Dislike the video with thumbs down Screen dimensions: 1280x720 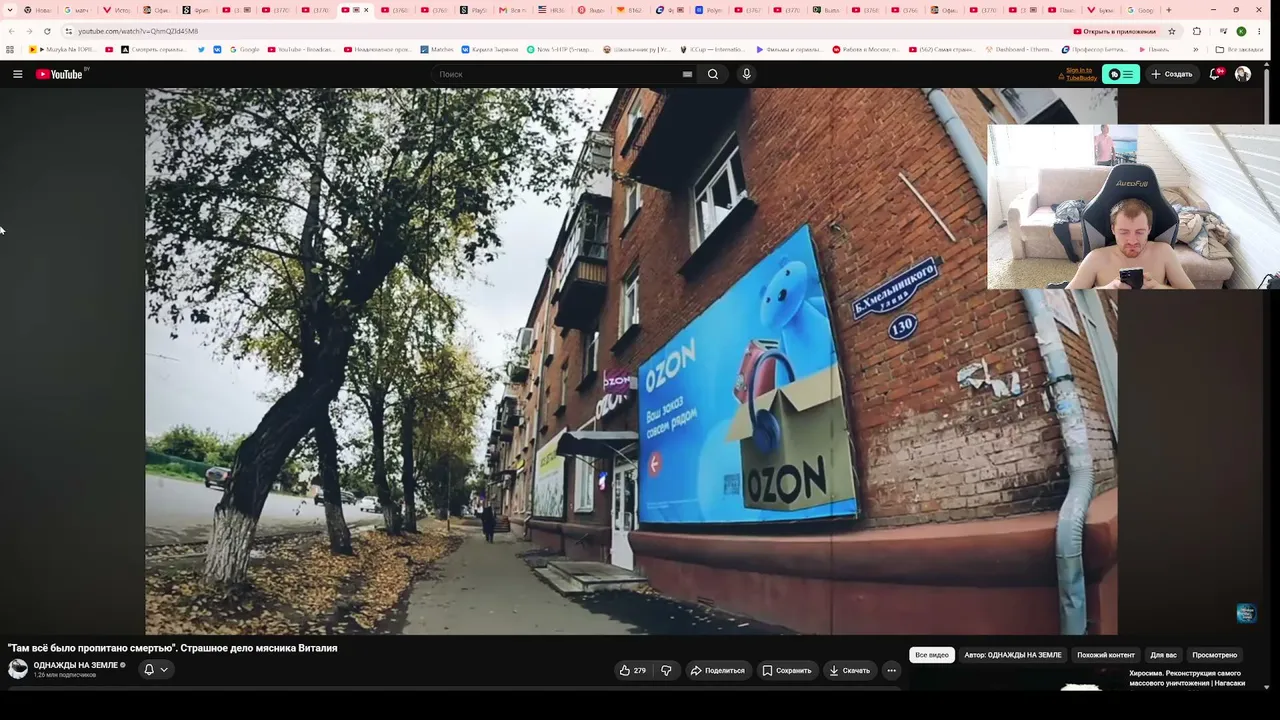coord(666,670)
